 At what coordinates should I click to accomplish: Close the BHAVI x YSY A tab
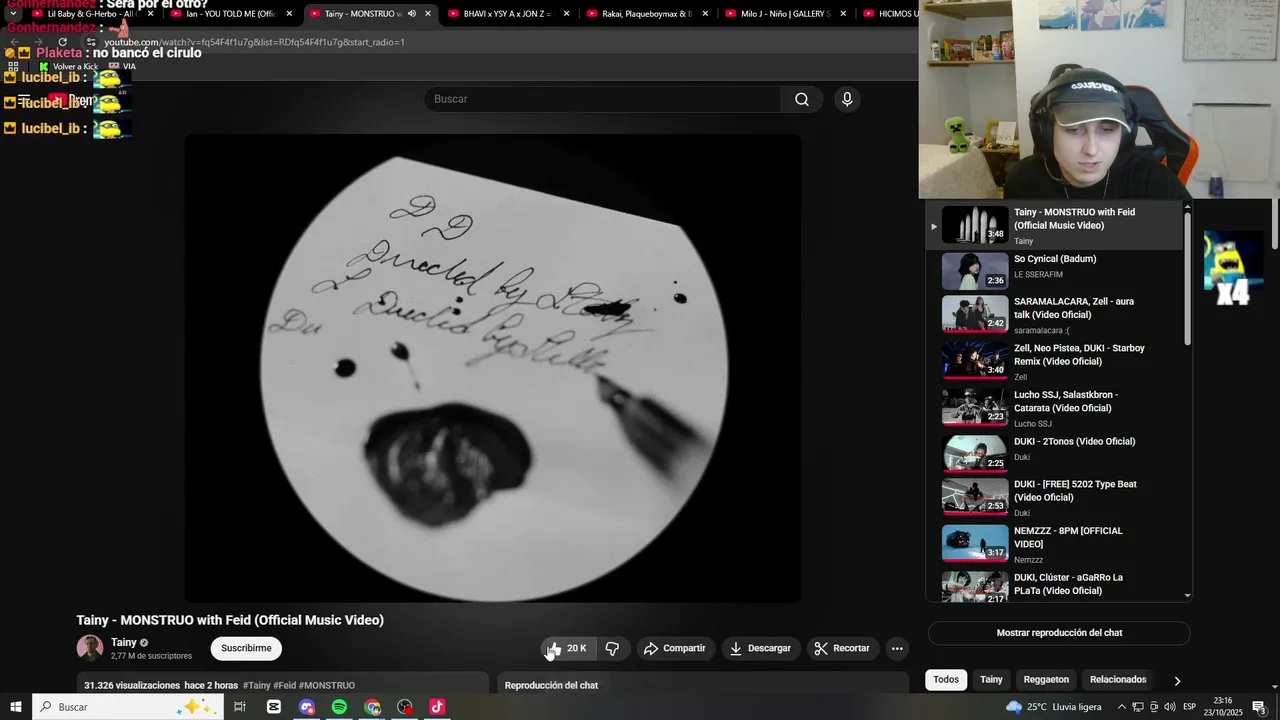pos(566,14)
